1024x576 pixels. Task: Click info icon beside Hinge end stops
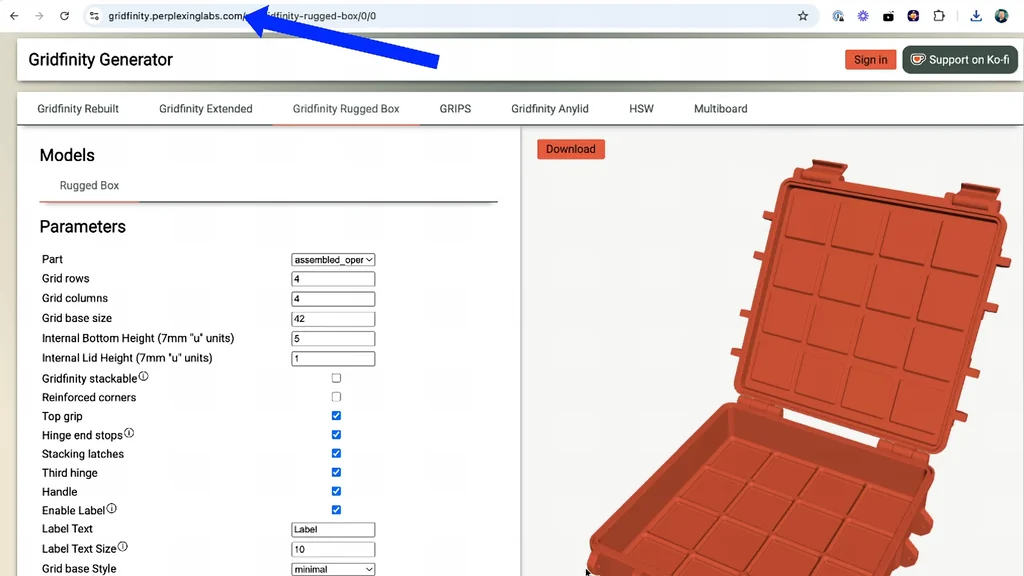pyautogui.click(x=129, y=432)
